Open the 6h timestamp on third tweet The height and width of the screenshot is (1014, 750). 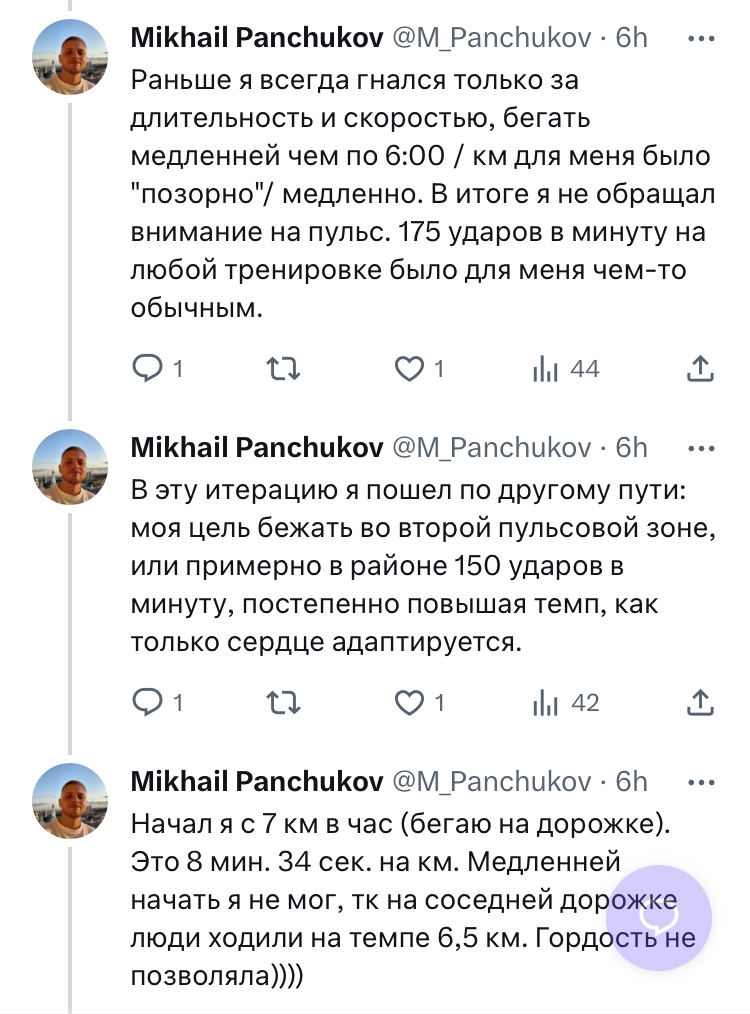(632, 781)
